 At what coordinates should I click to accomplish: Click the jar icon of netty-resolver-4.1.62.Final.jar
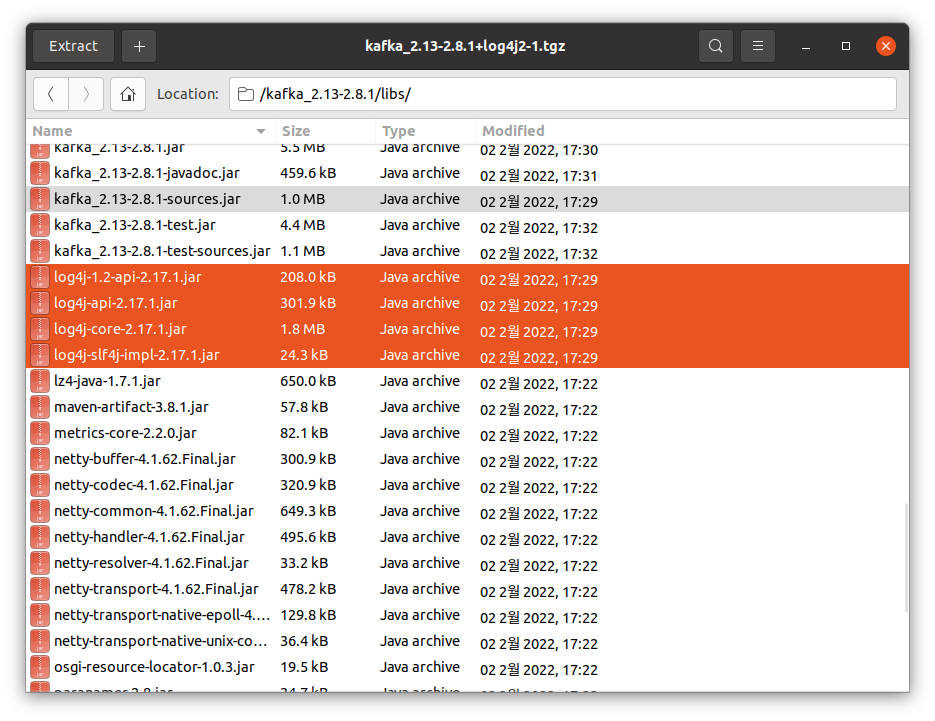pyautogui.click(x=40, y=563)
